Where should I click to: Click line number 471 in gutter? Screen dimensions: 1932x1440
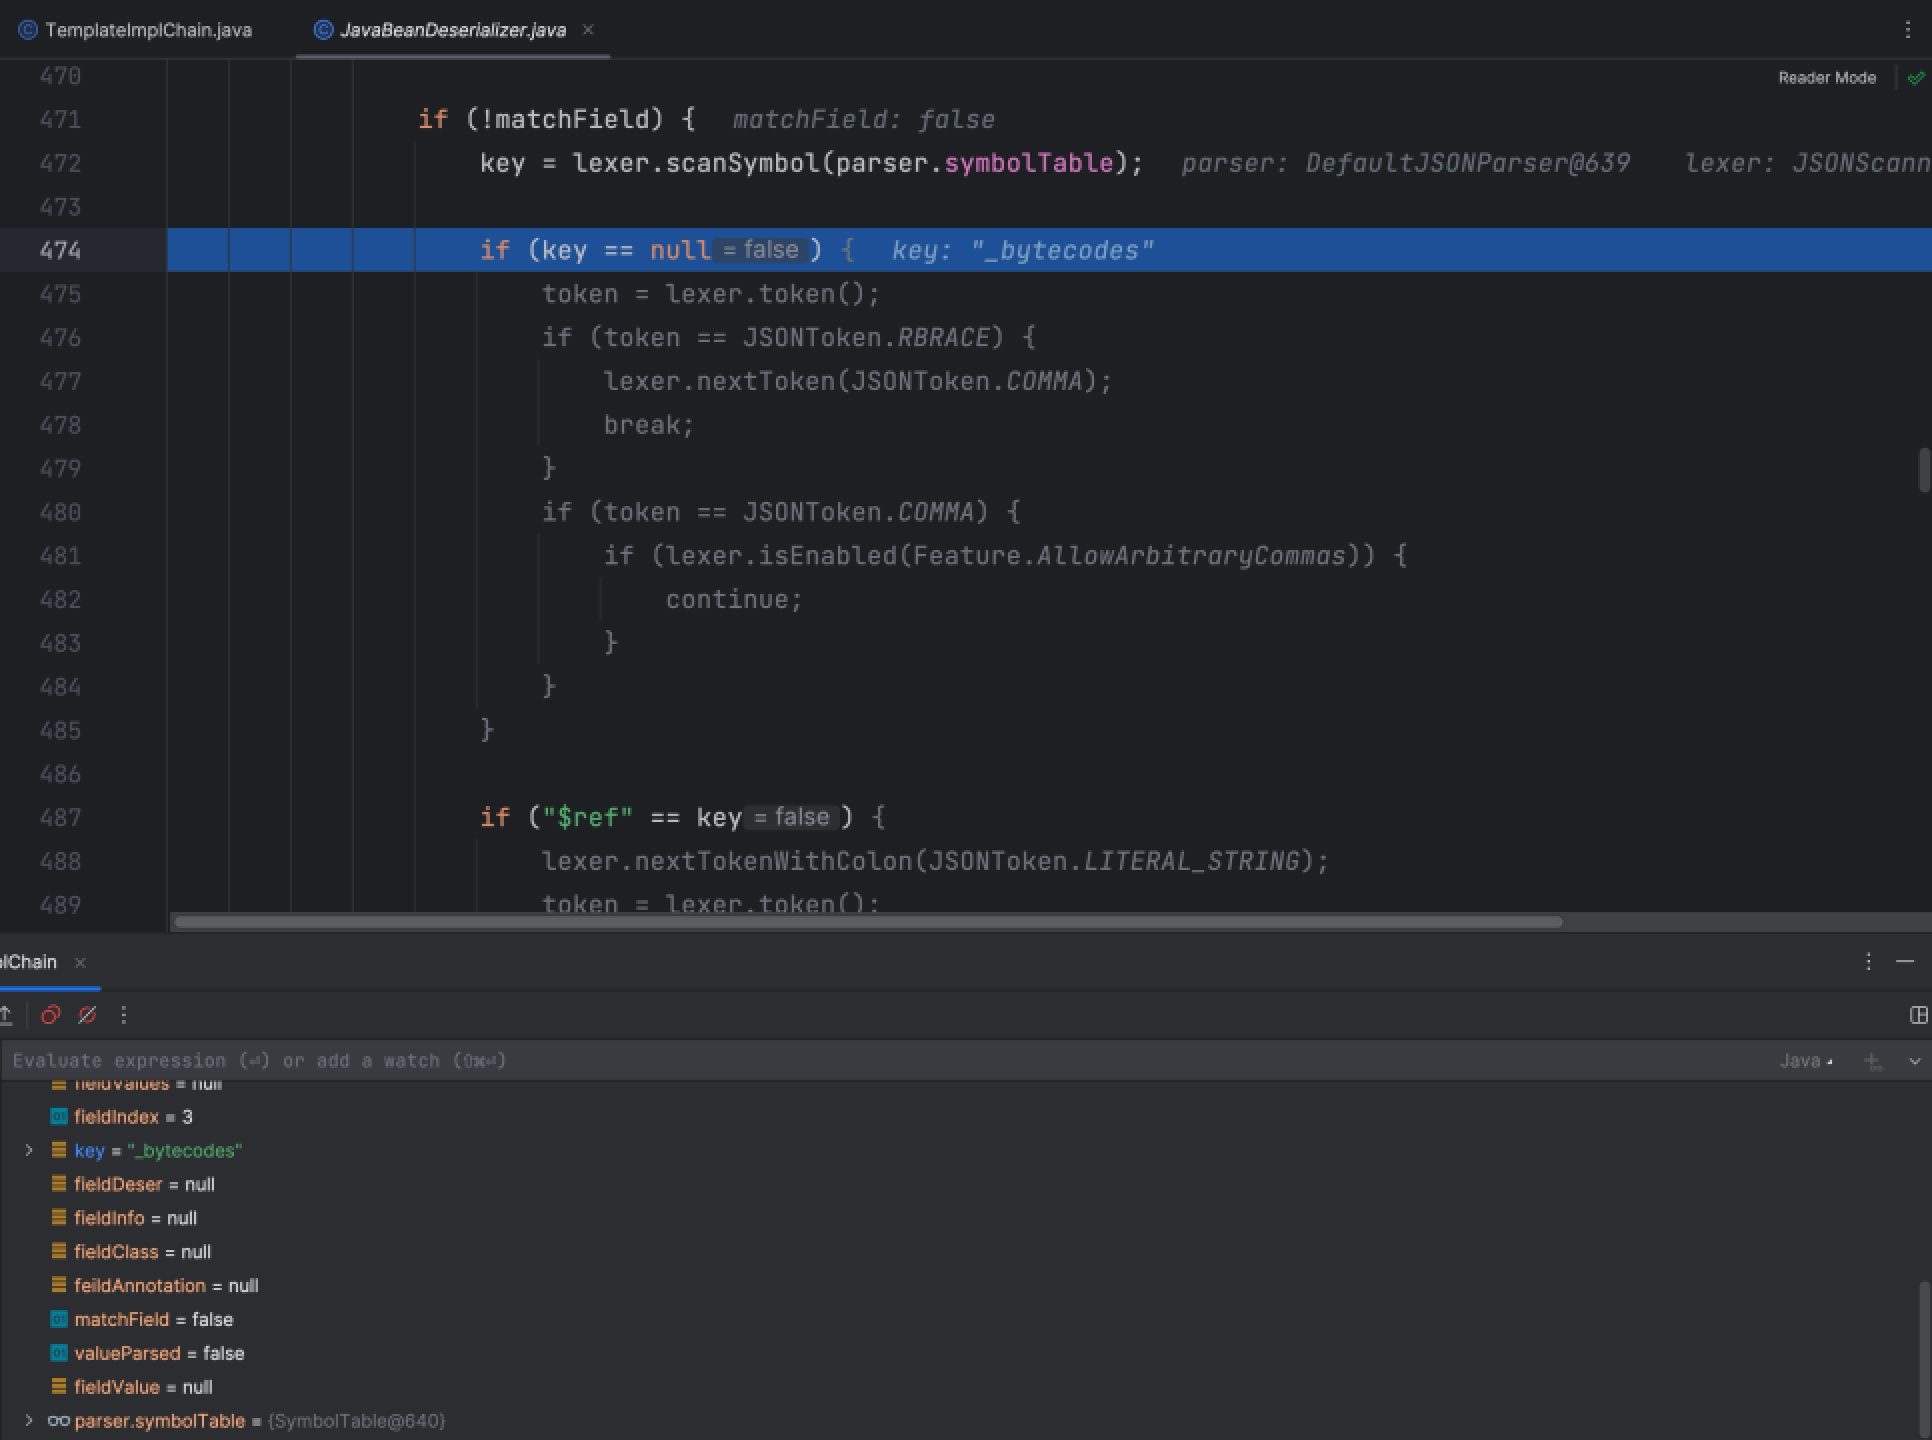[60, 119]
